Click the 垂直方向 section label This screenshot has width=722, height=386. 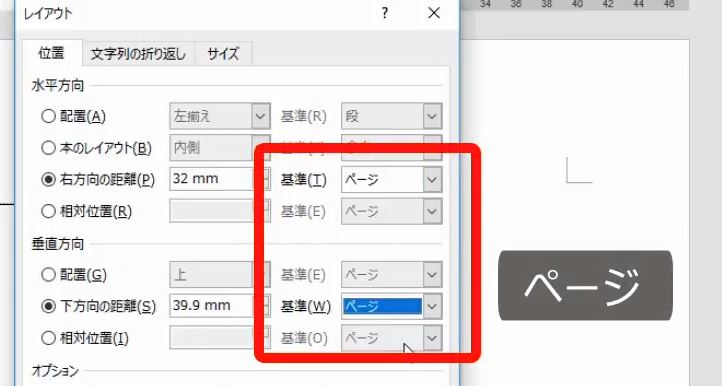pyautogui.click(x=58, y=244)
